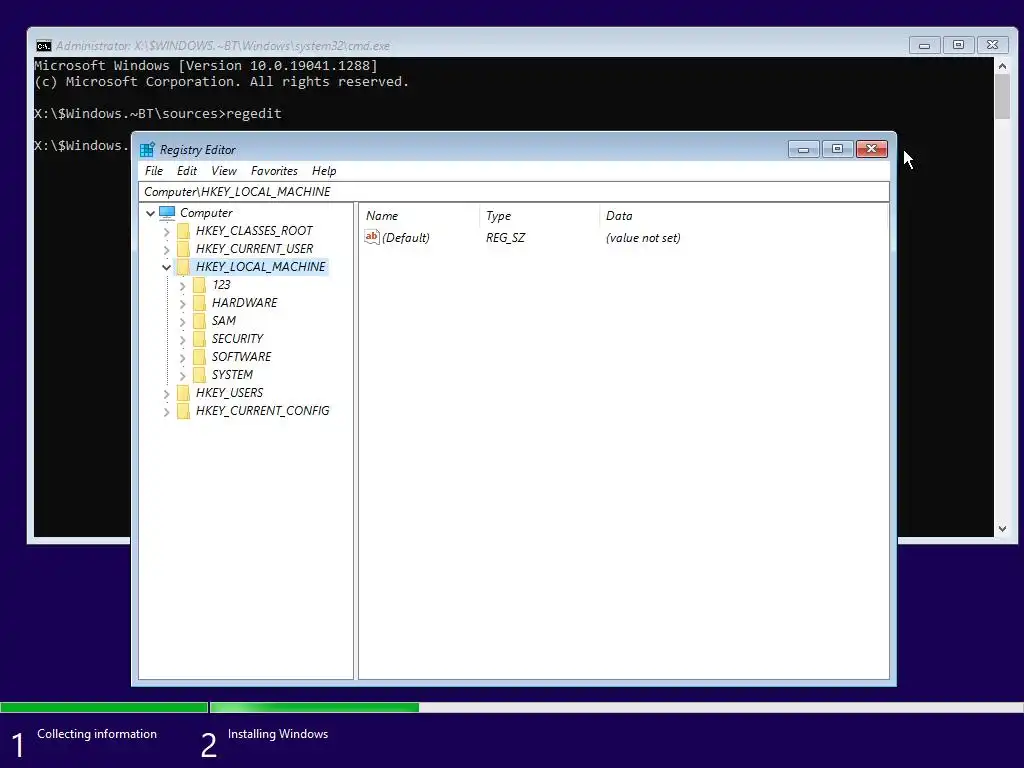
Task: Select the HKEY_CURRENT_USER label
Action: 255,249
